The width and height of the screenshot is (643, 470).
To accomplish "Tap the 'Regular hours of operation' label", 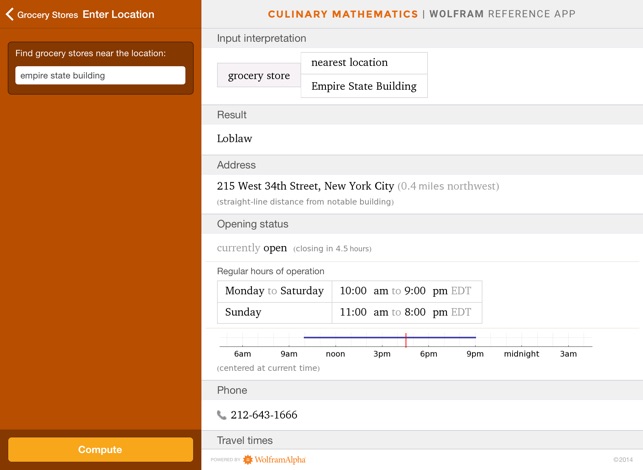I will (x=271, y=271).
